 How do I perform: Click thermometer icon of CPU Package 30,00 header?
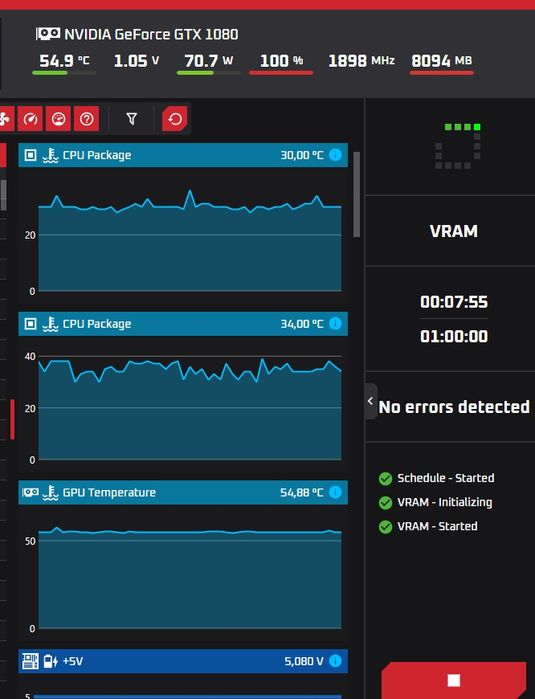pyautogui.click(x=50, y=155)
